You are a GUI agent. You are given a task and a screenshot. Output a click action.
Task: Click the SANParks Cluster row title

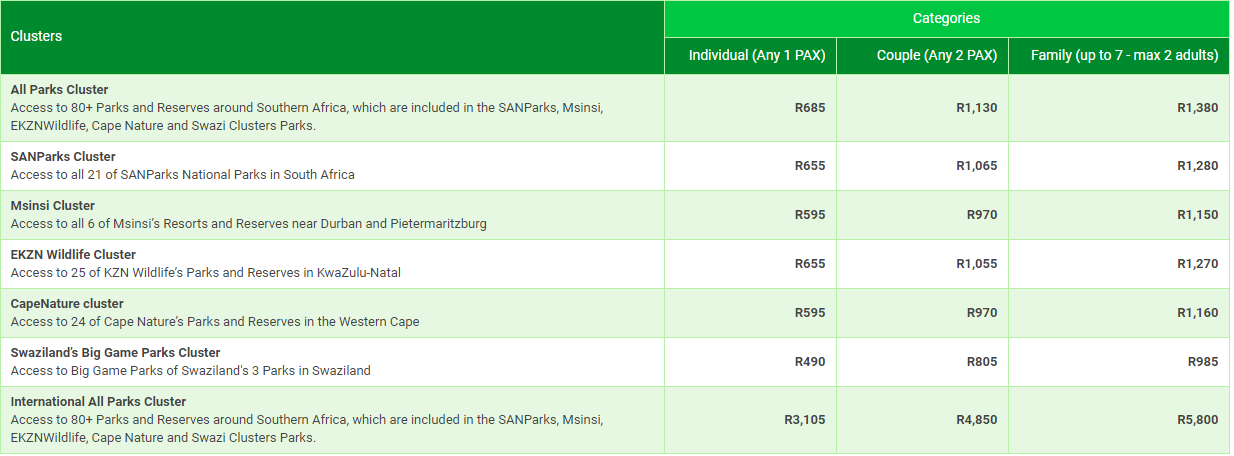(63, 157)
